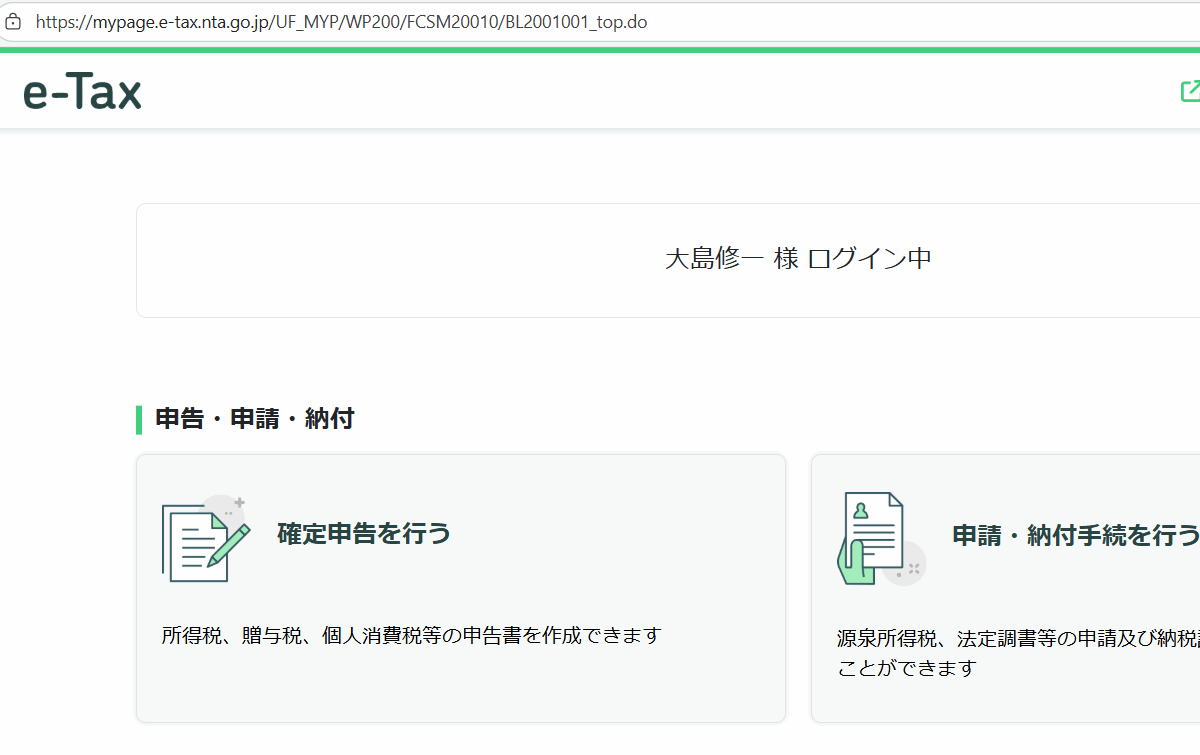This screenshot has height=755, width=1200.
Task: Click the user name 大島修一
Action: (715, 259)
